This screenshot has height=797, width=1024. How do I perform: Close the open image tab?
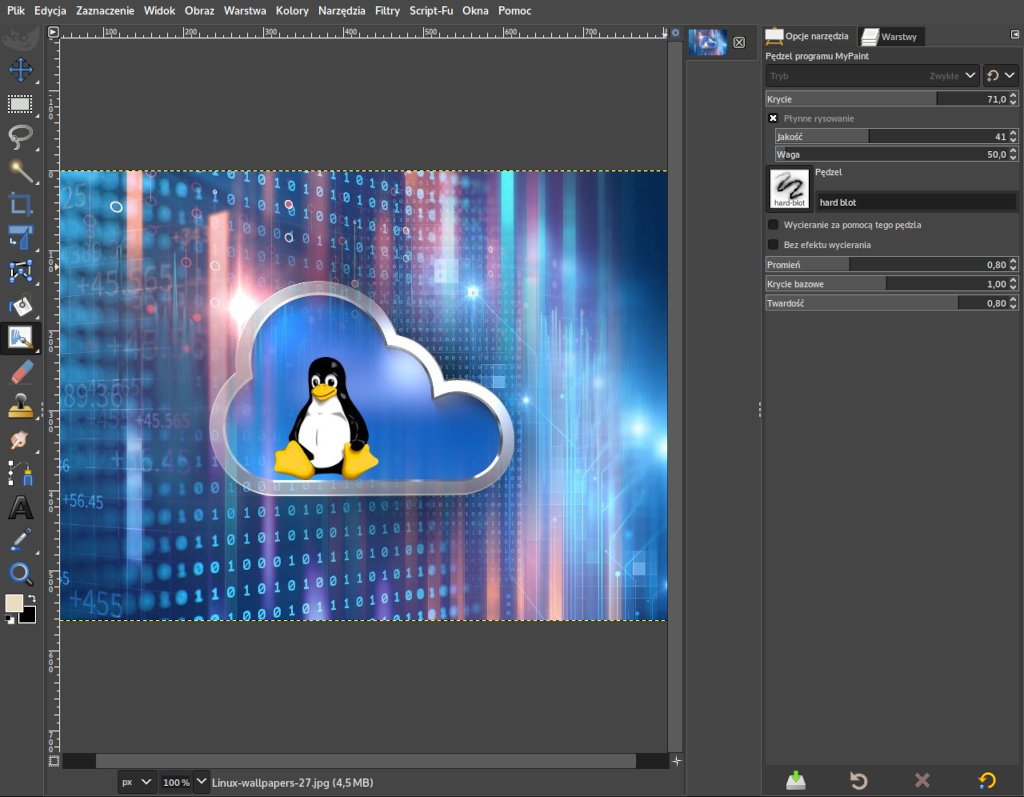(739, 42)
